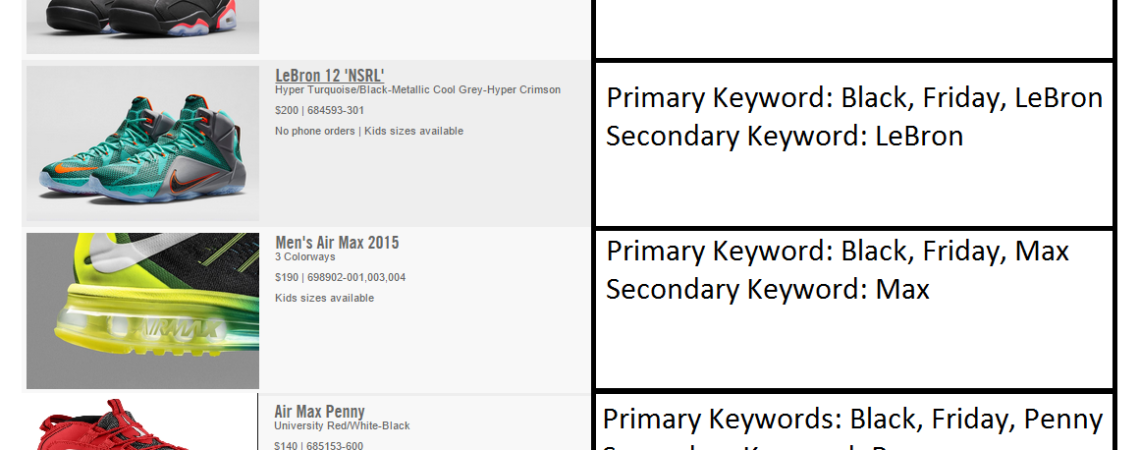Open the red Air Max Penny thumbnail

pyautogui.click(x=142, y=425)
